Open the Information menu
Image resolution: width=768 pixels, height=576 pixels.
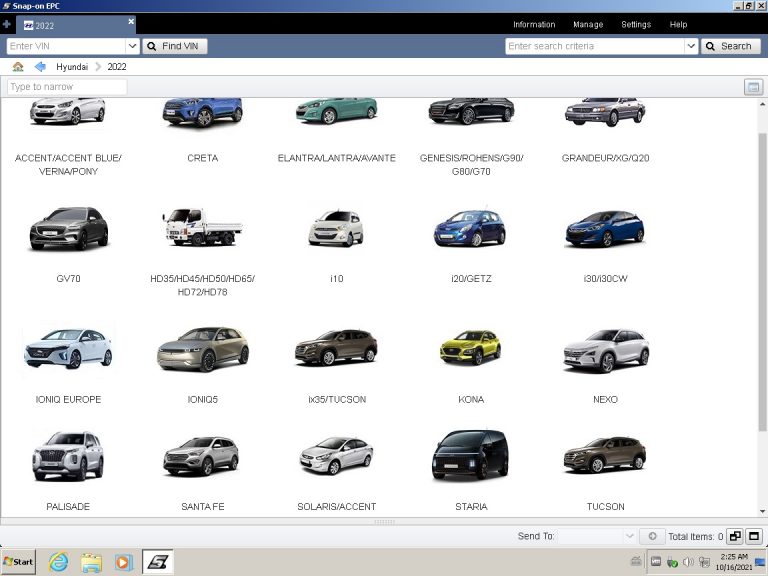(533, 25)
